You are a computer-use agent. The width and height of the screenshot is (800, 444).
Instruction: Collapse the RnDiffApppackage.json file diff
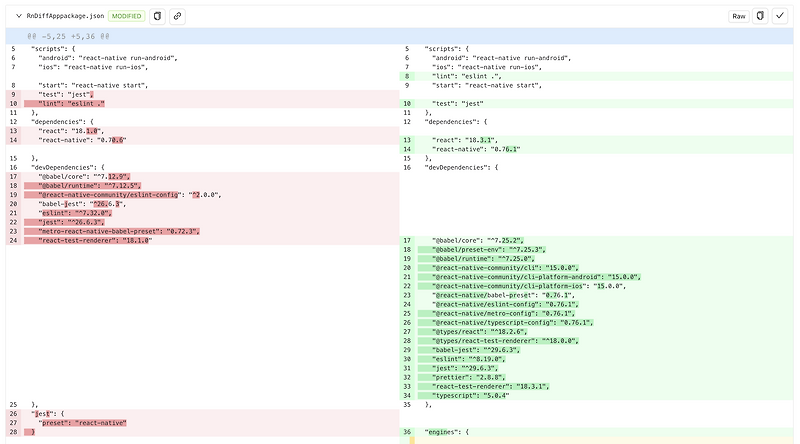click(x=18, y=16)
